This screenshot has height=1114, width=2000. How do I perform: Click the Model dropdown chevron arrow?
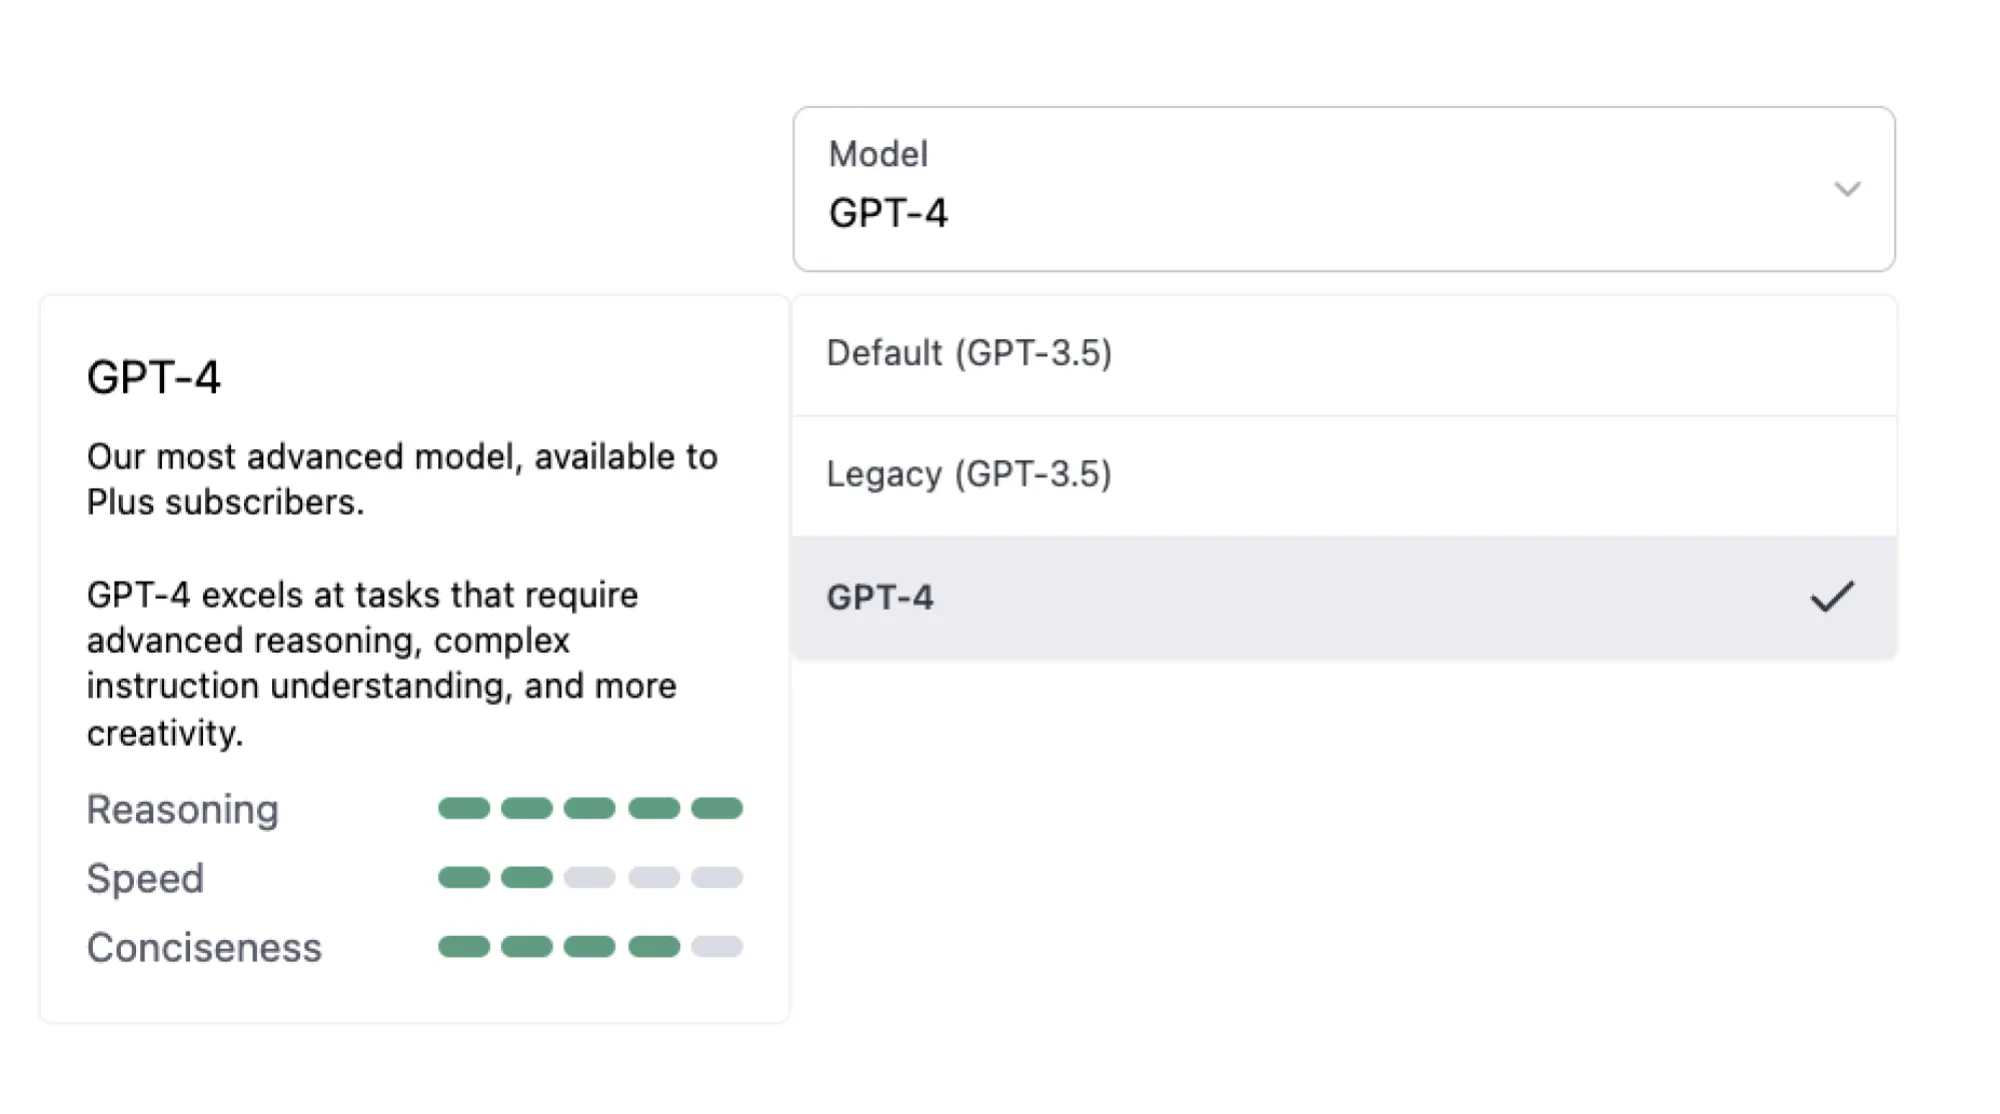click(1846, 189)
